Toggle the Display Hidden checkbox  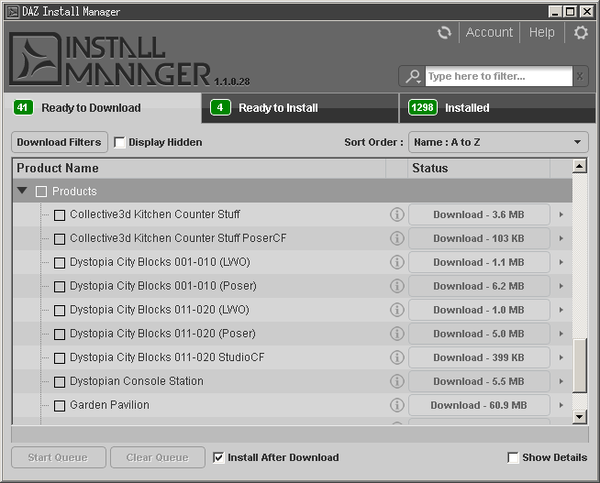pyautogui.click(x=119, y=142)
